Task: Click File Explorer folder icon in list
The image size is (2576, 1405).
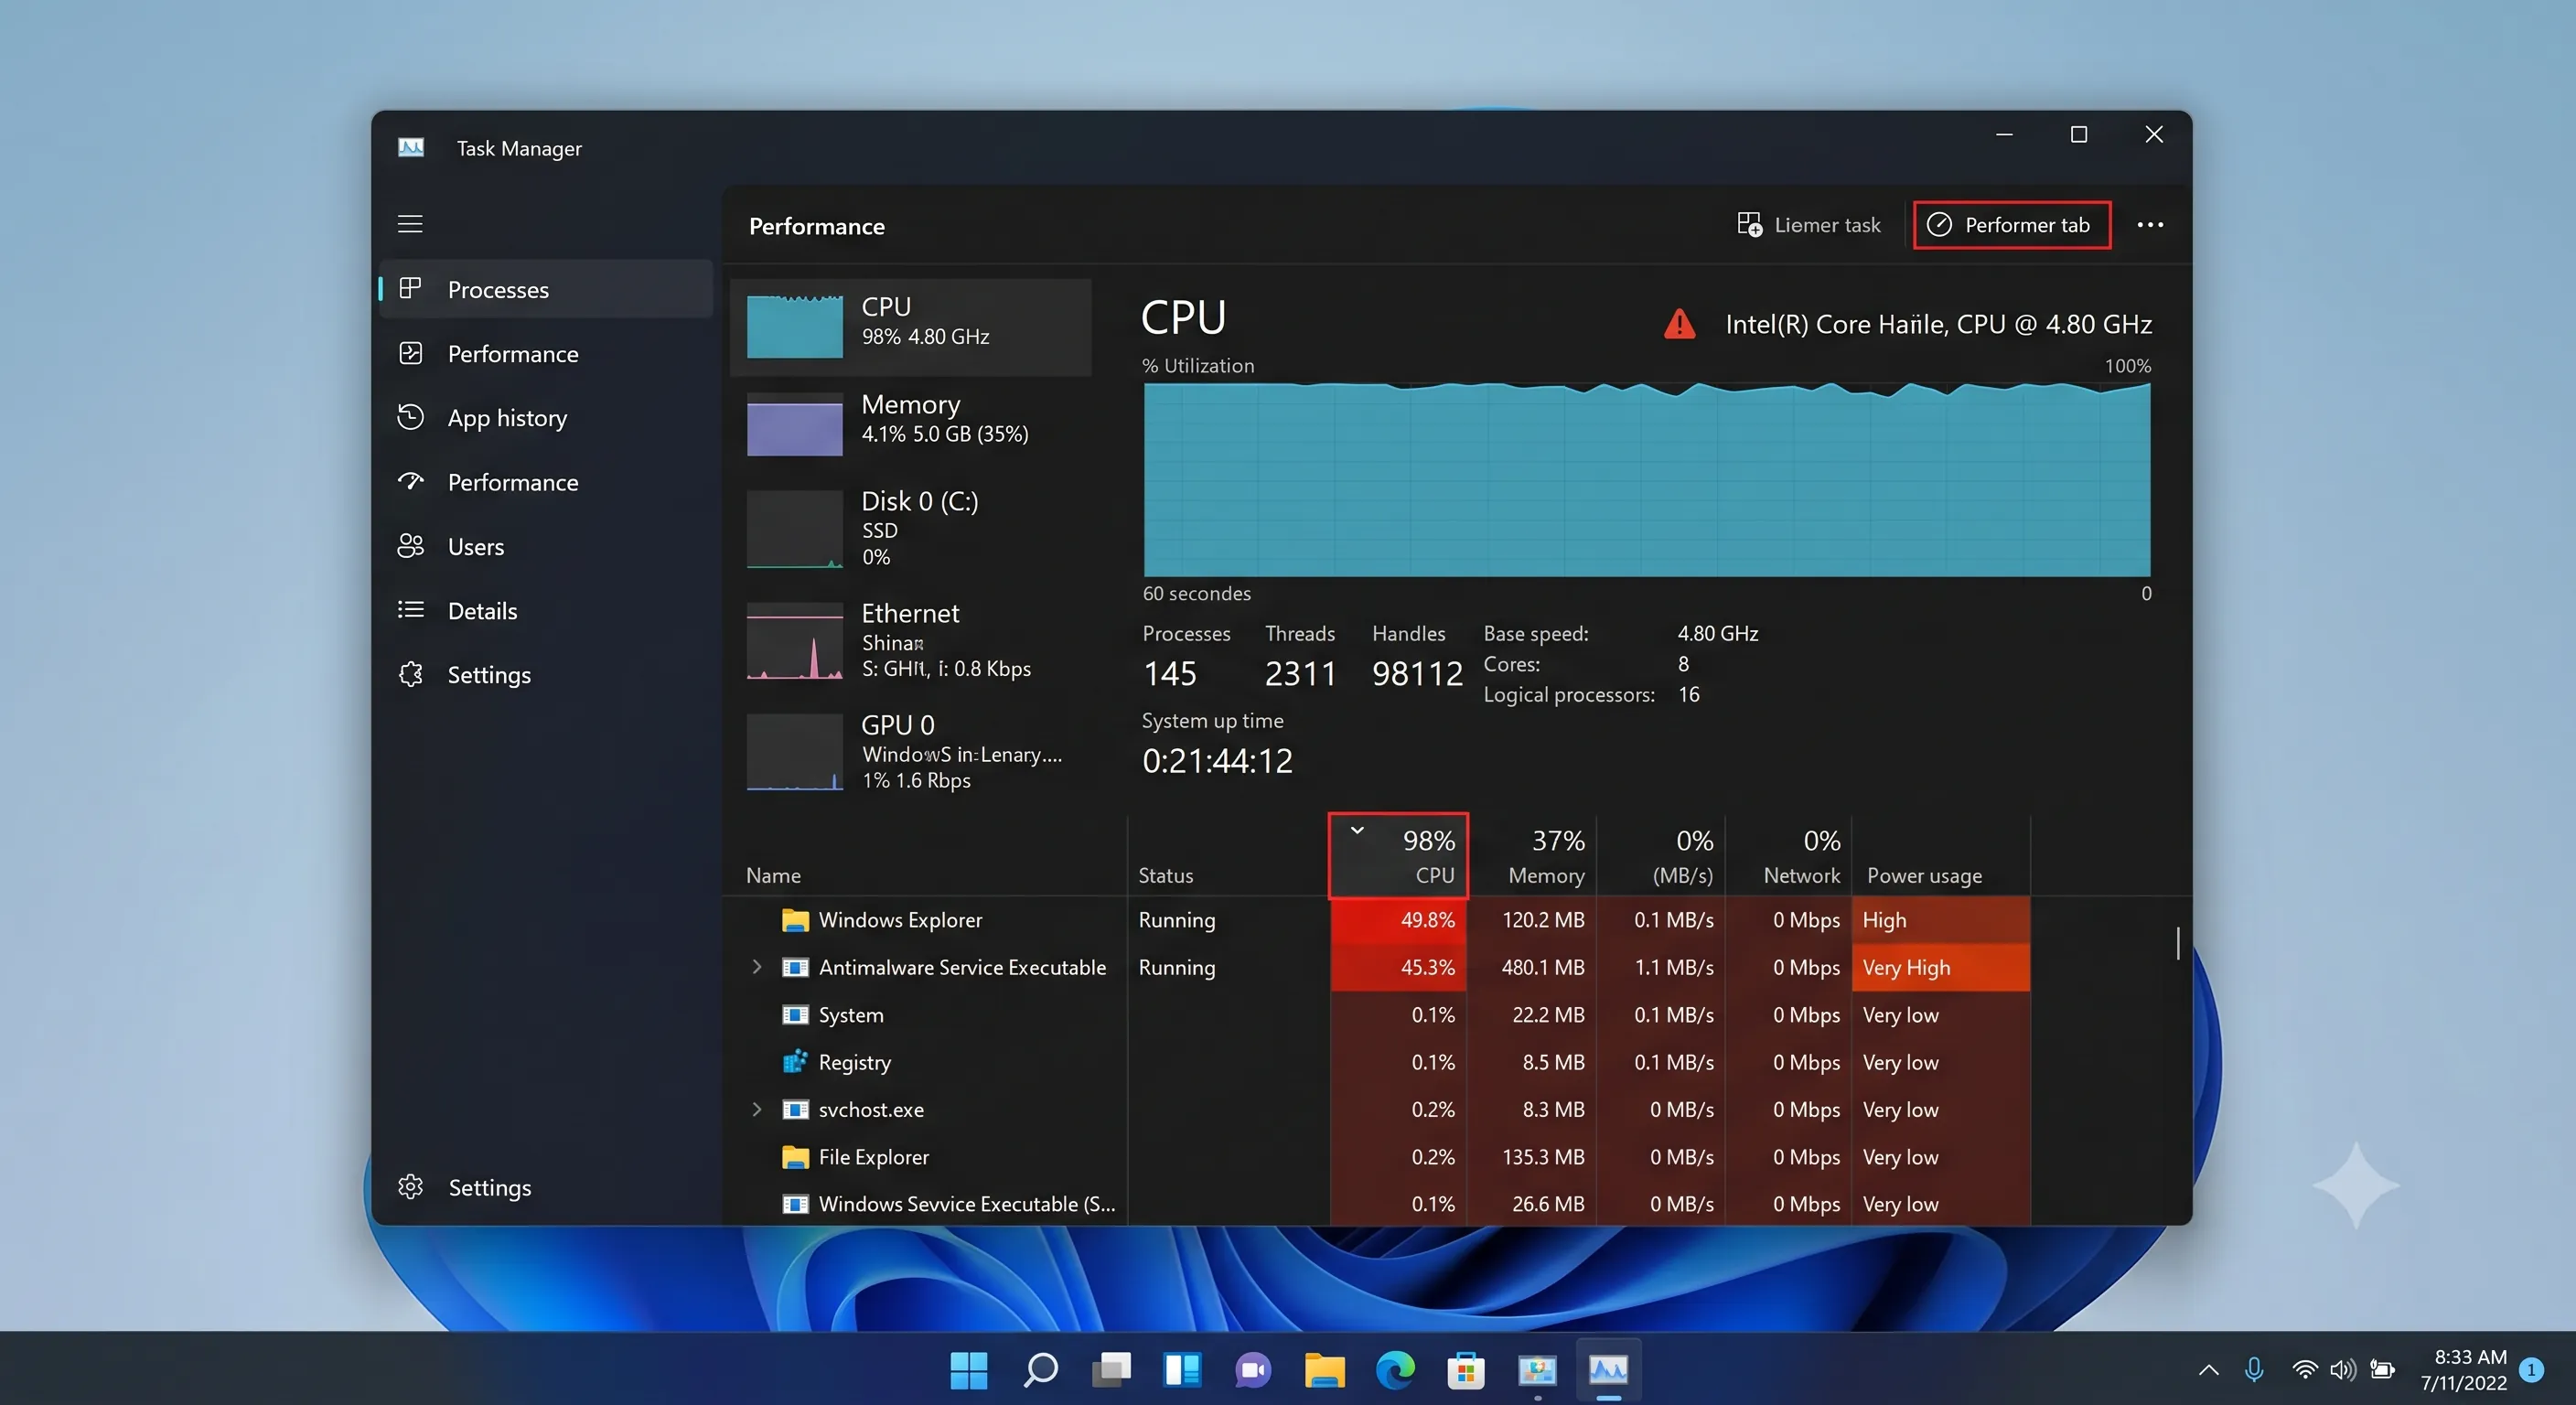Action: coord(795,1157)
